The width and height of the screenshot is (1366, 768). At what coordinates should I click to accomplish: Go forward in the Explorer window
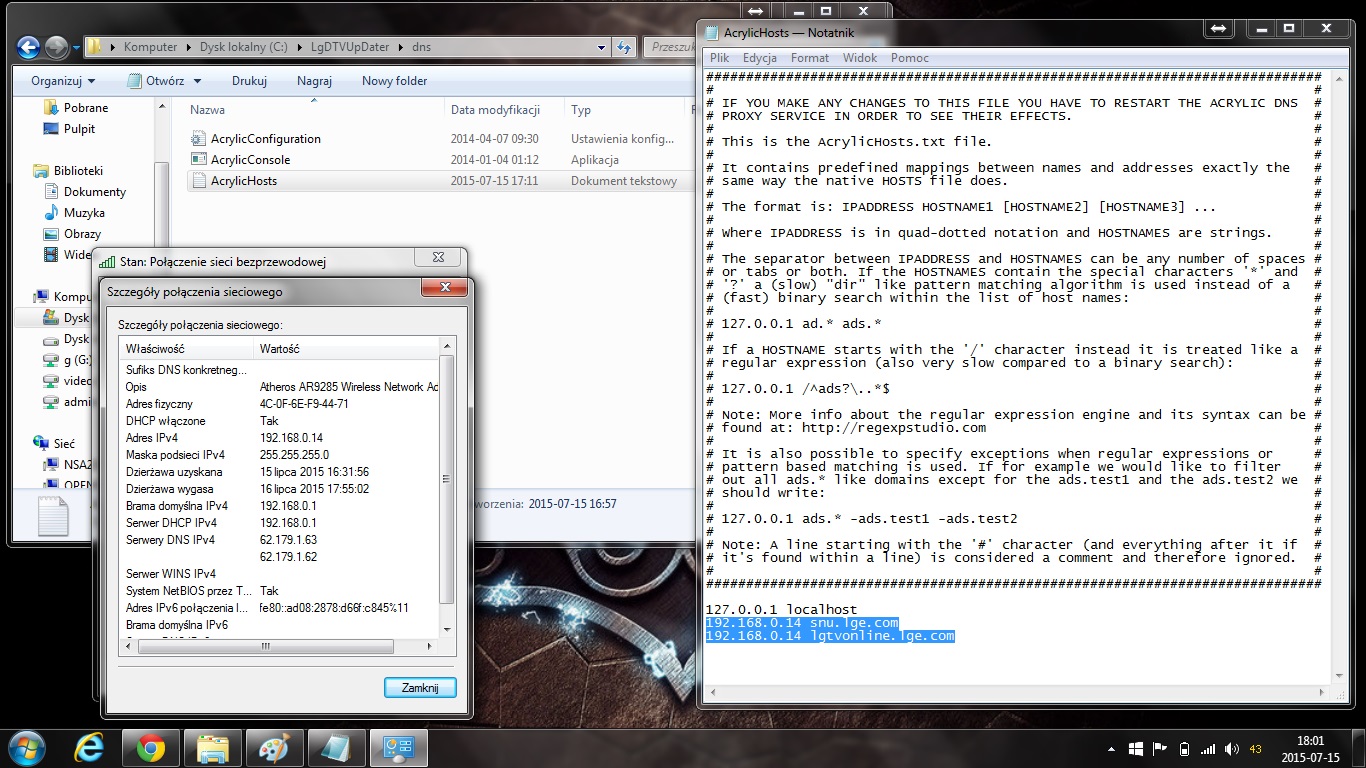(56, 47)
